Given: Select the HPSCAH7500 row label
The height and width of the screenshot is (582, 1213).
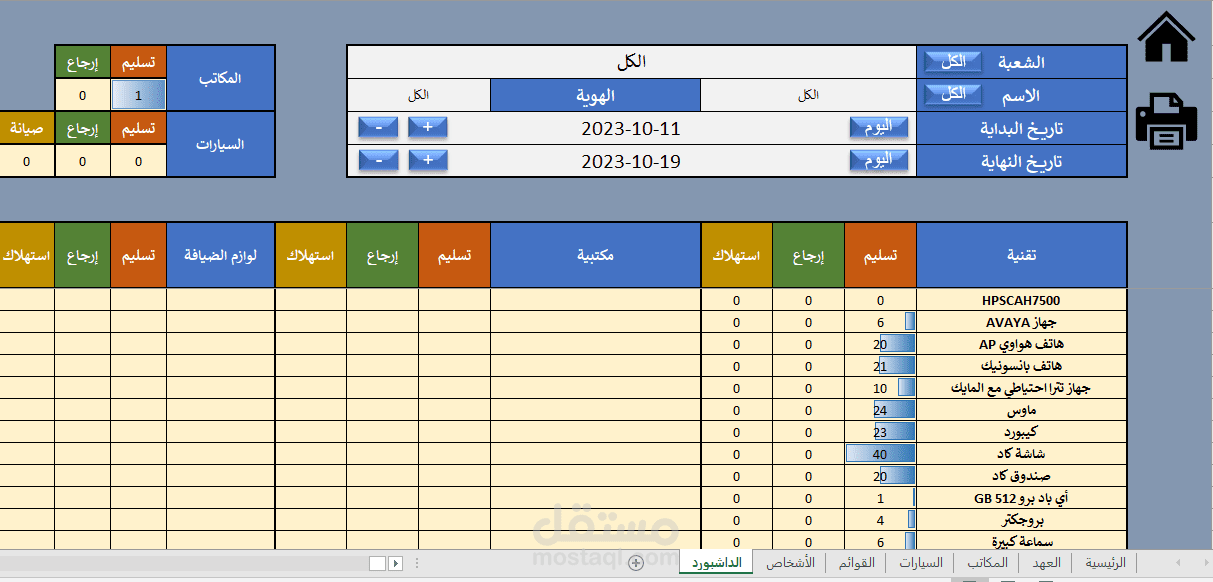Looking at the screenshot, I should pyautogui.click(x=1021, y=300).
